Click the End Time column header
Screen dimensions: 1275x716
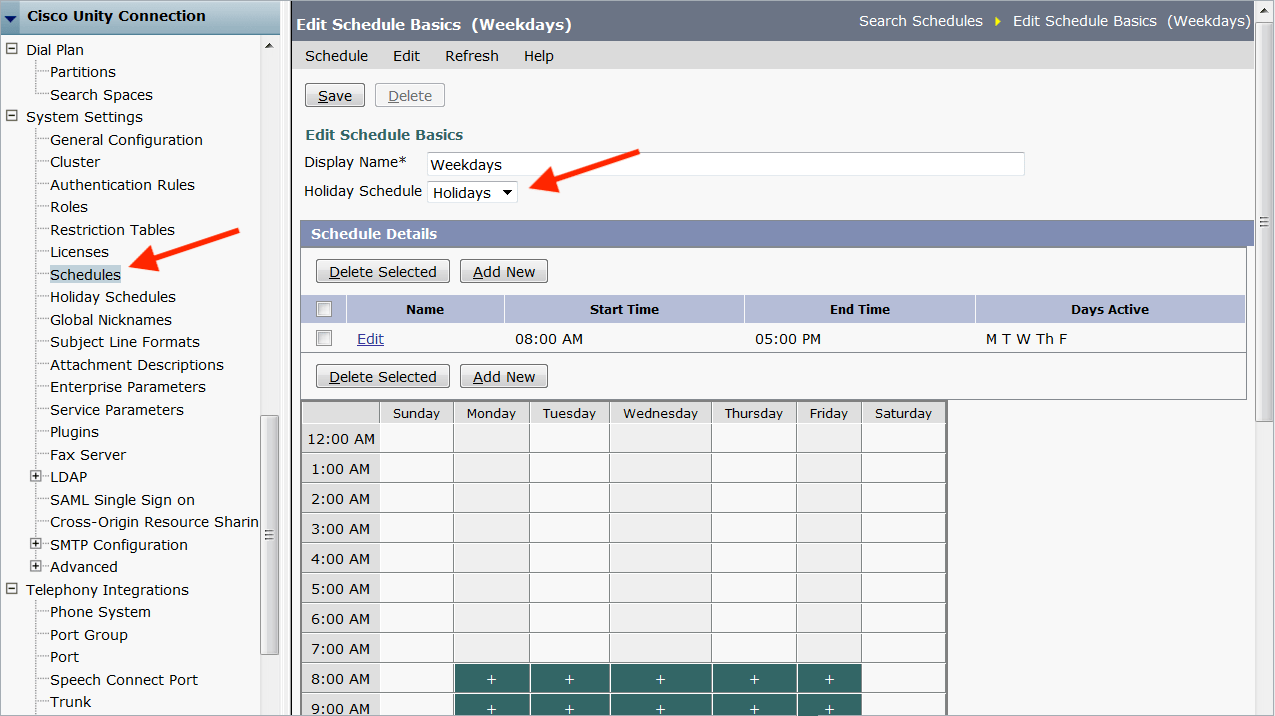pyautogui.click(x=860, y=310)
